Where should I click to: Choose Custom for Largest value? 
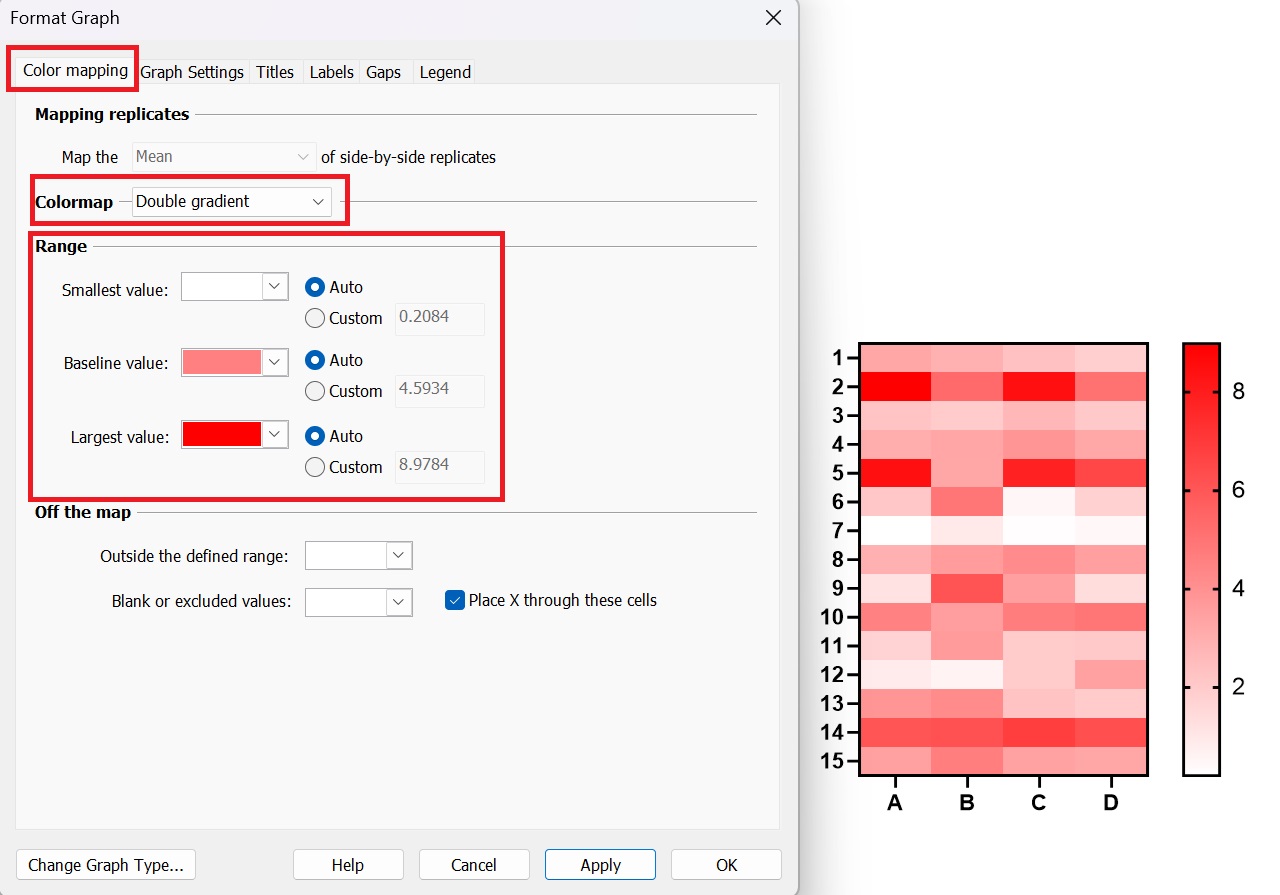pyautogui.click(x=315, y=467)
